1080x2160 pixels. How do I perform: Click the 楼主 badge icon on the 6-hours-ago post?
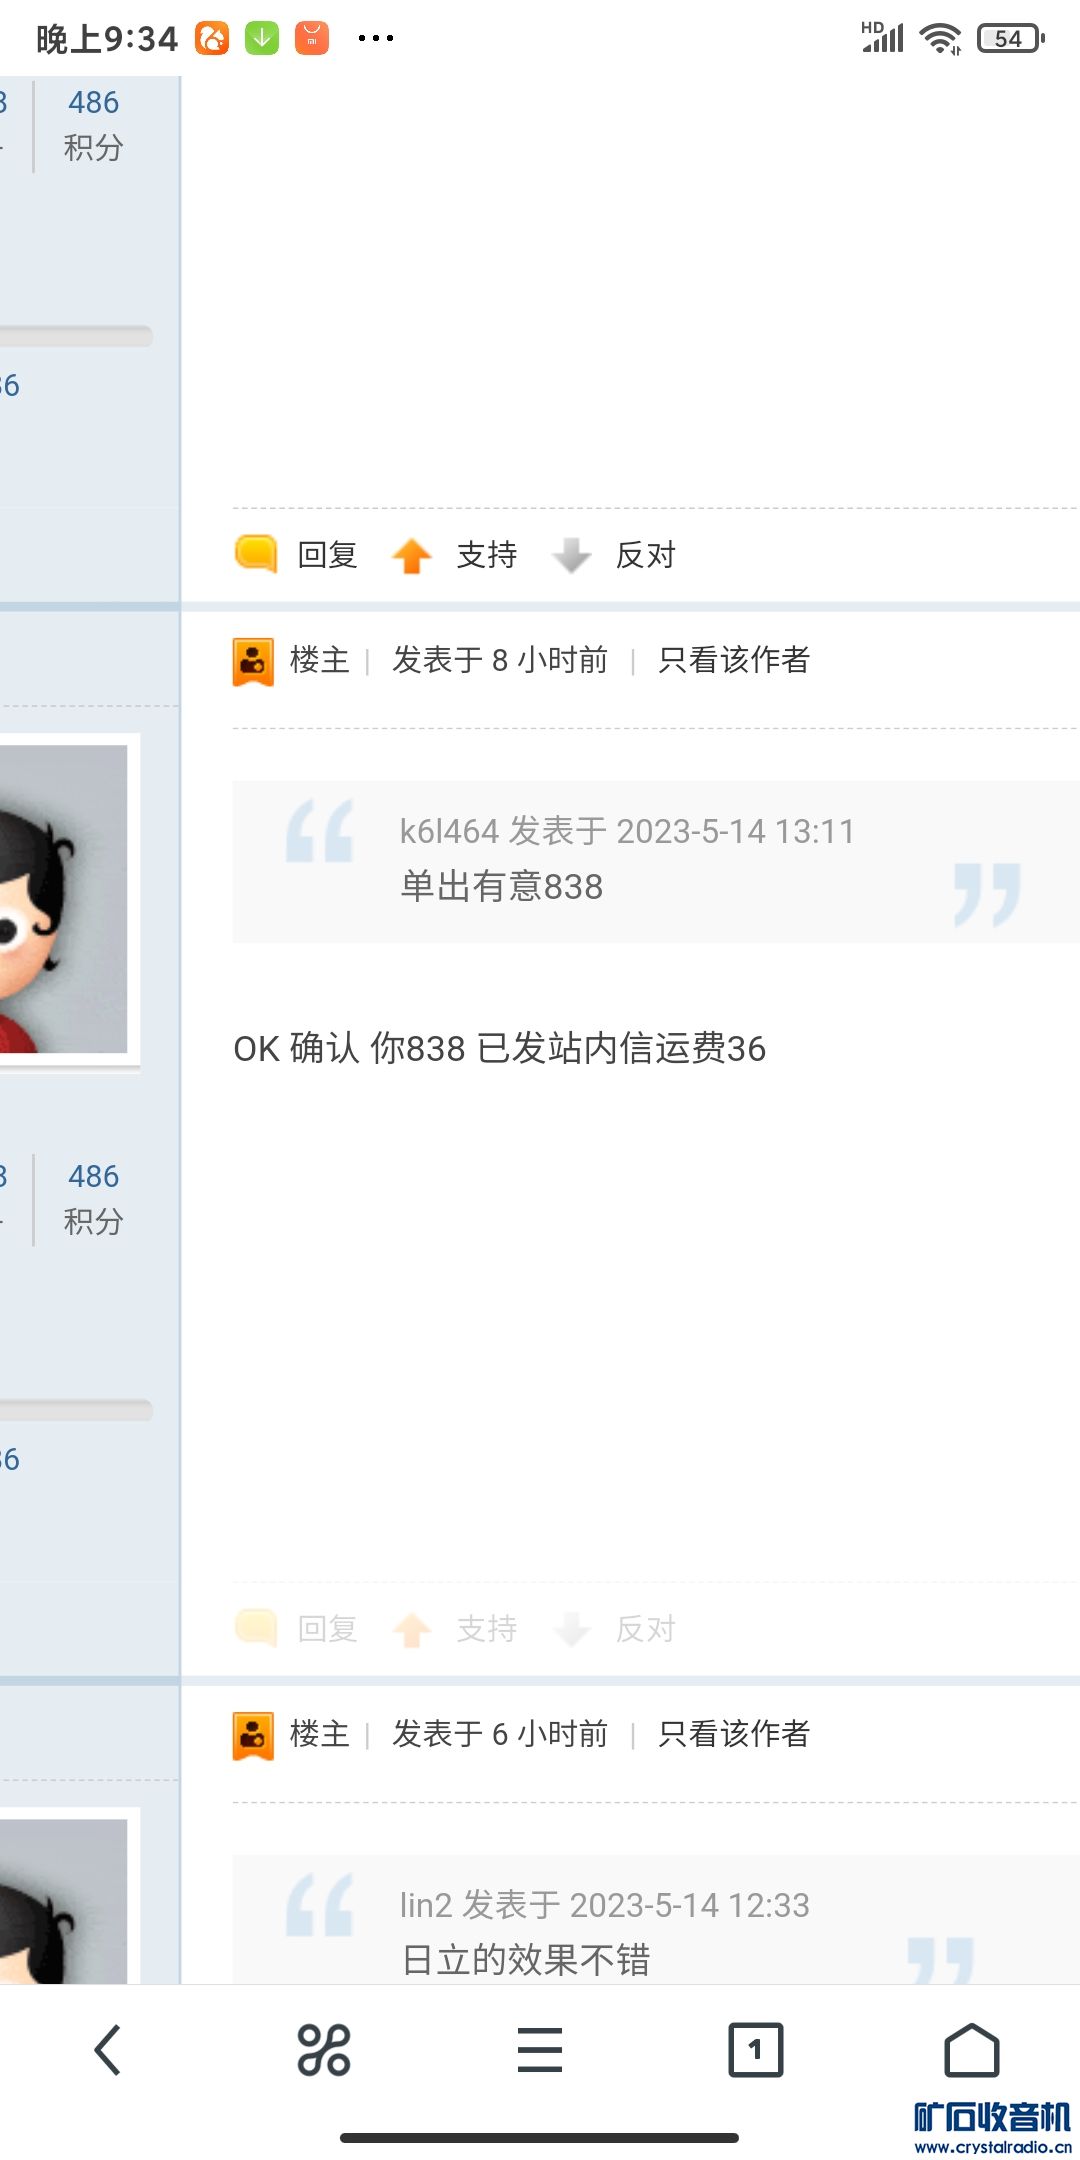point(253,1736)
